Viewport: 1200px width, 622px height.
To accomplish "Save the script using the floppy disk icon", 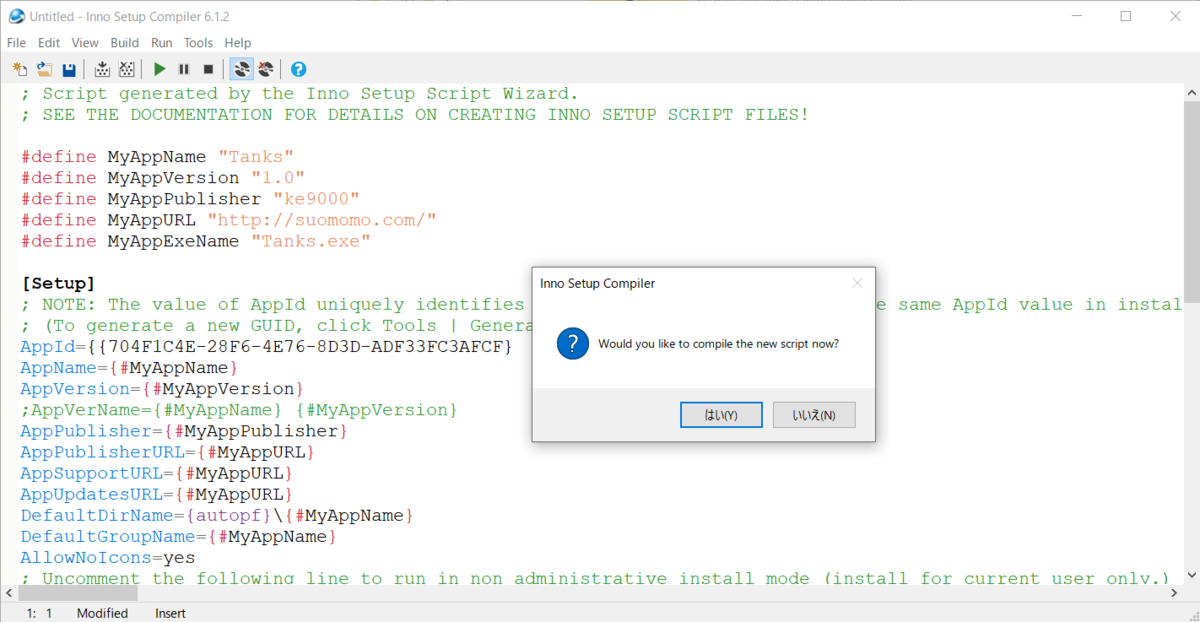I will (x=69, y=69).
